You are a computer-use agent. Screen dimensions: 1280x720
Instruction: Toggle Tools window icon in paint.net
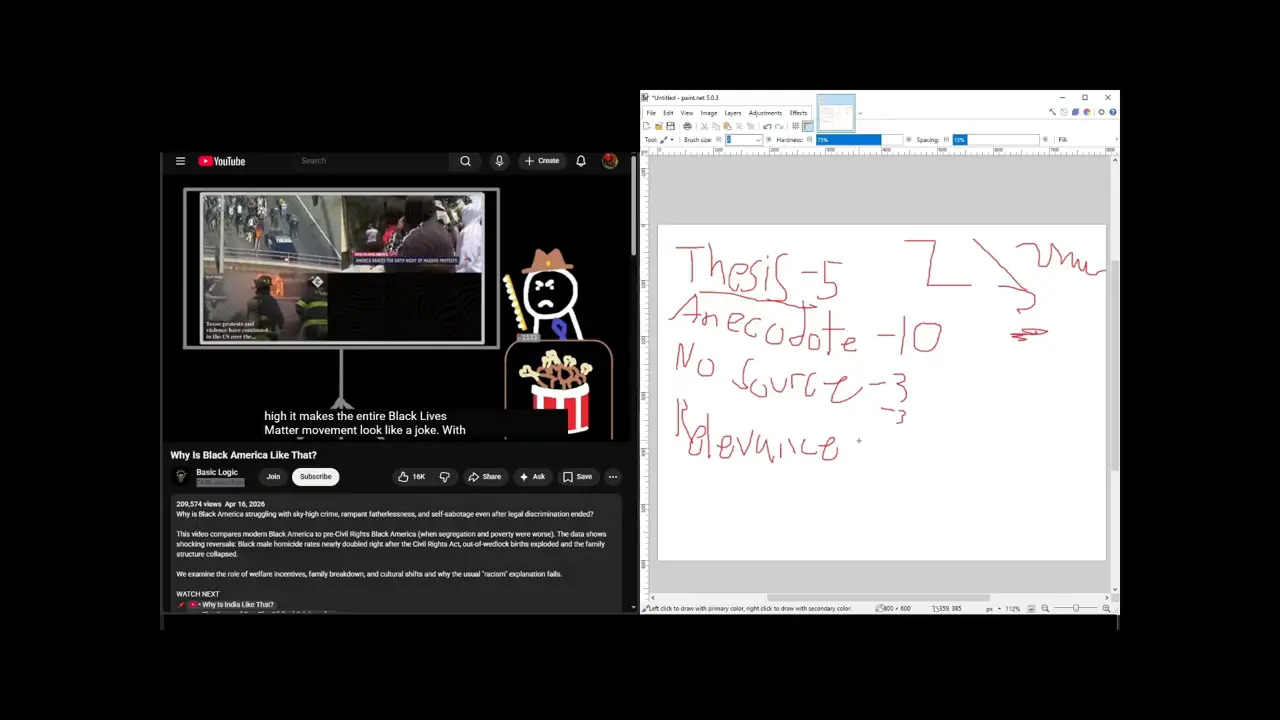(x=1052, y=112)
